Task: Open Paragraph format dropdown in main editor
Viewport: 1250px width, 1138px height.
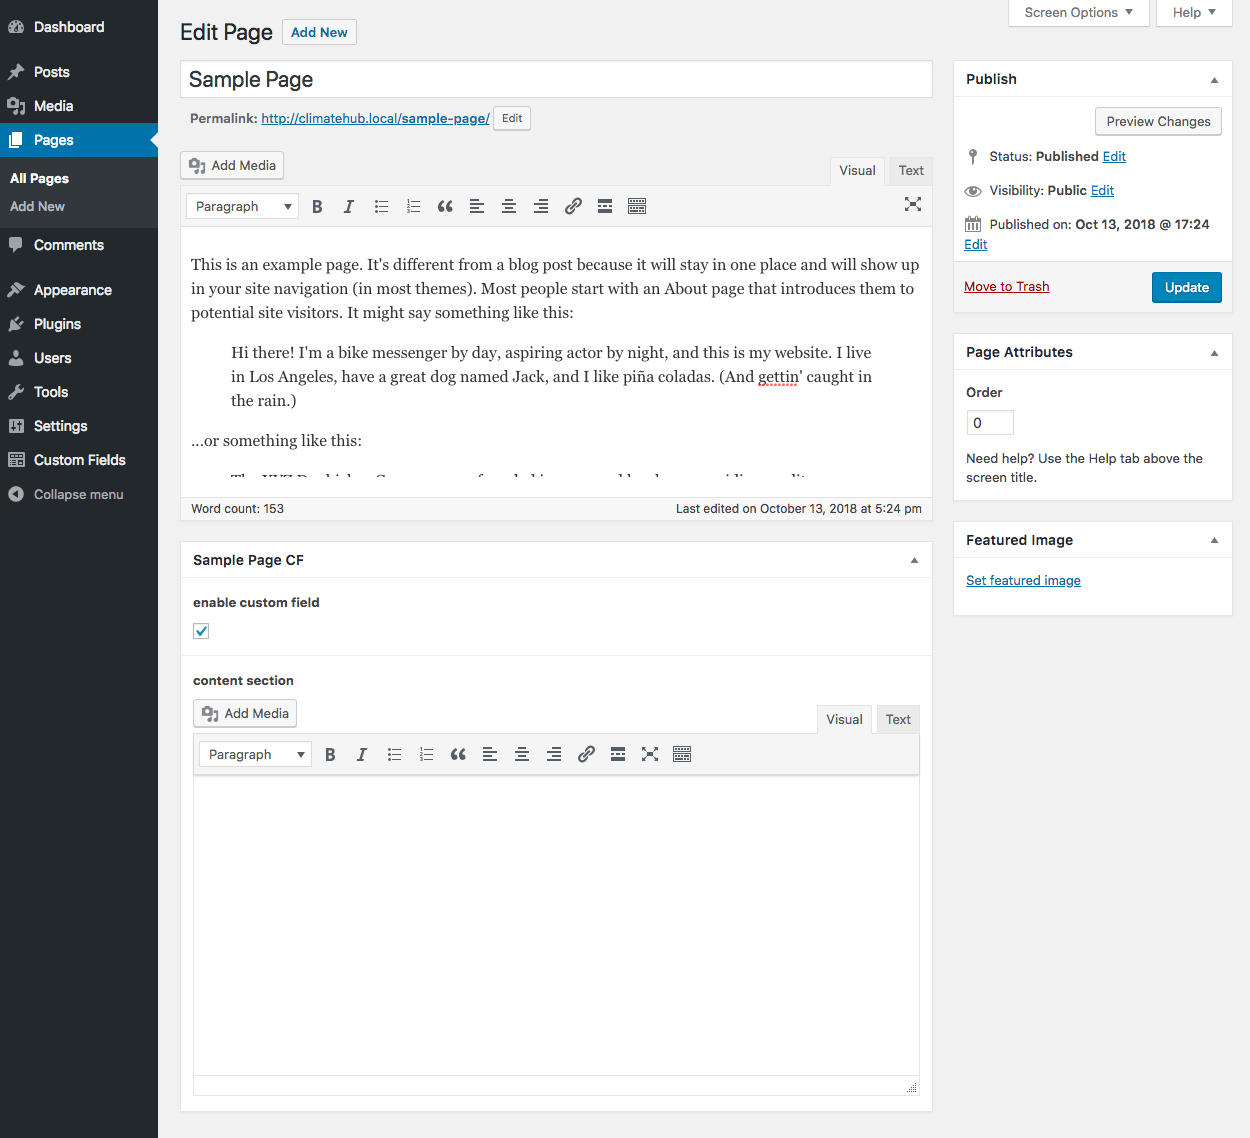Action: pos(242,206)
